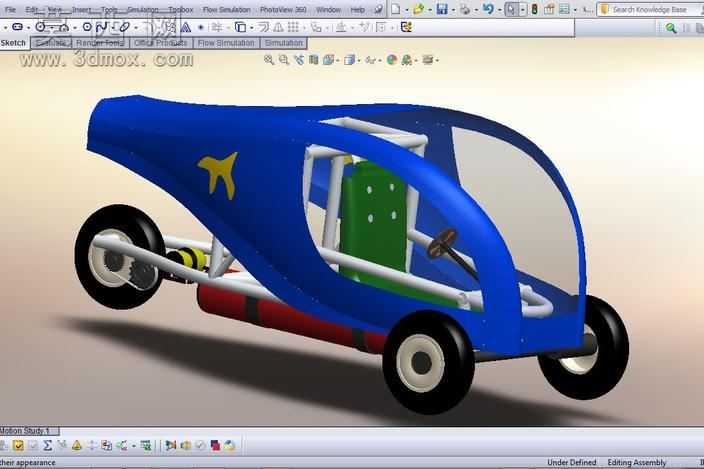Click the Zoom to Area view icon

click(284, 60)
